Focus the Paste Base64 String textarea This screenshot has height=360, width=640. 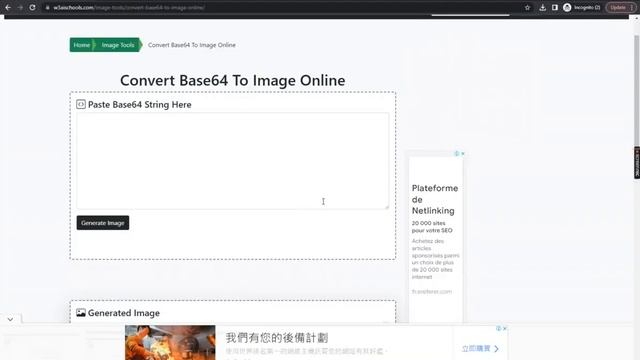click(x=233, y=161)
